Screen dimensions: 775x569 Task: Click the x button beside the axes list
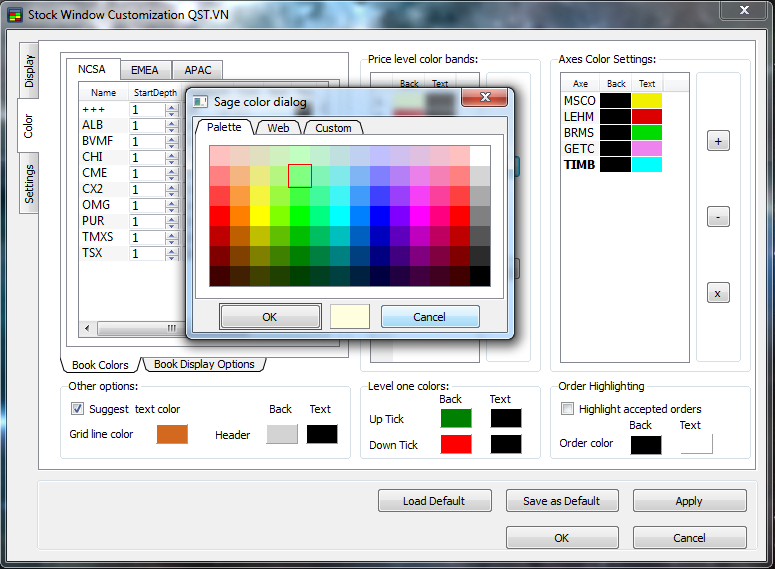pos(718,293)
